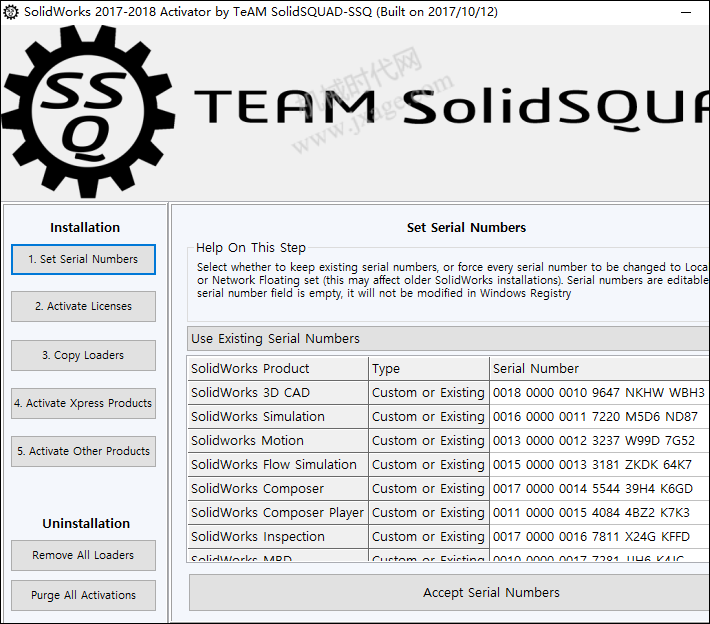Click the Type cell for SolidWorks 3D CAD

coord(429,393)
